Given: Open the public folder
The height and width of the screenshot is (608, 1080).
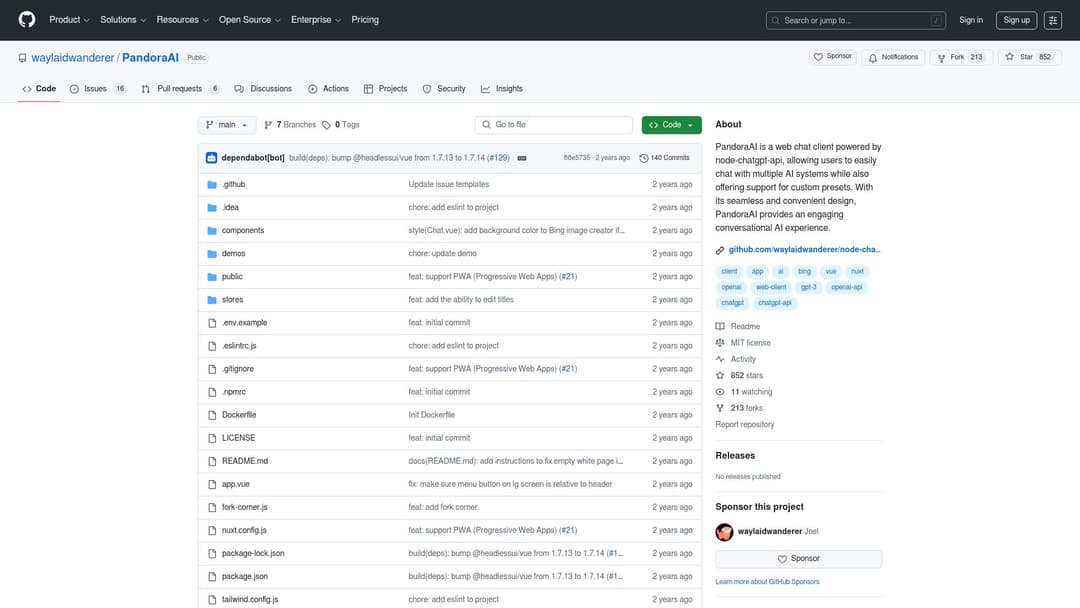Looking at the screenshot, I should click(x=232, y=277).
